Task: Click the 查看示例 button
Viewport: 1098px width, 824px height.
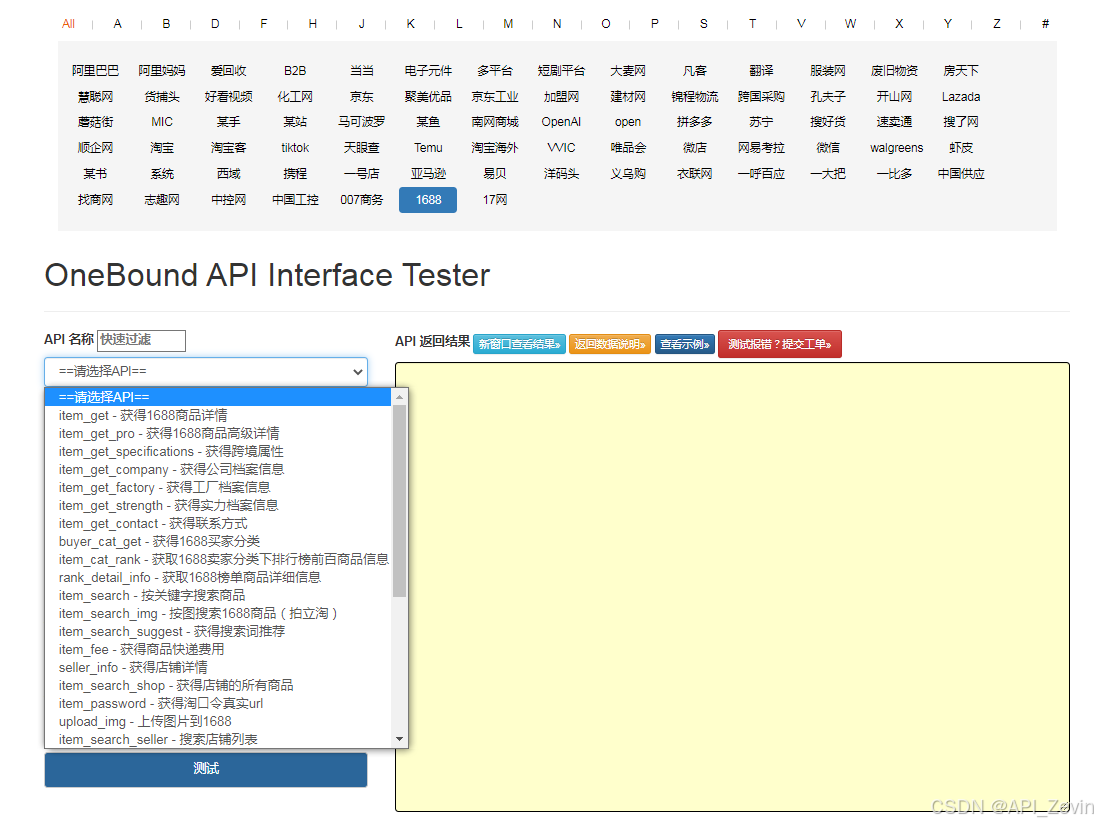Action: pos(685,344)
